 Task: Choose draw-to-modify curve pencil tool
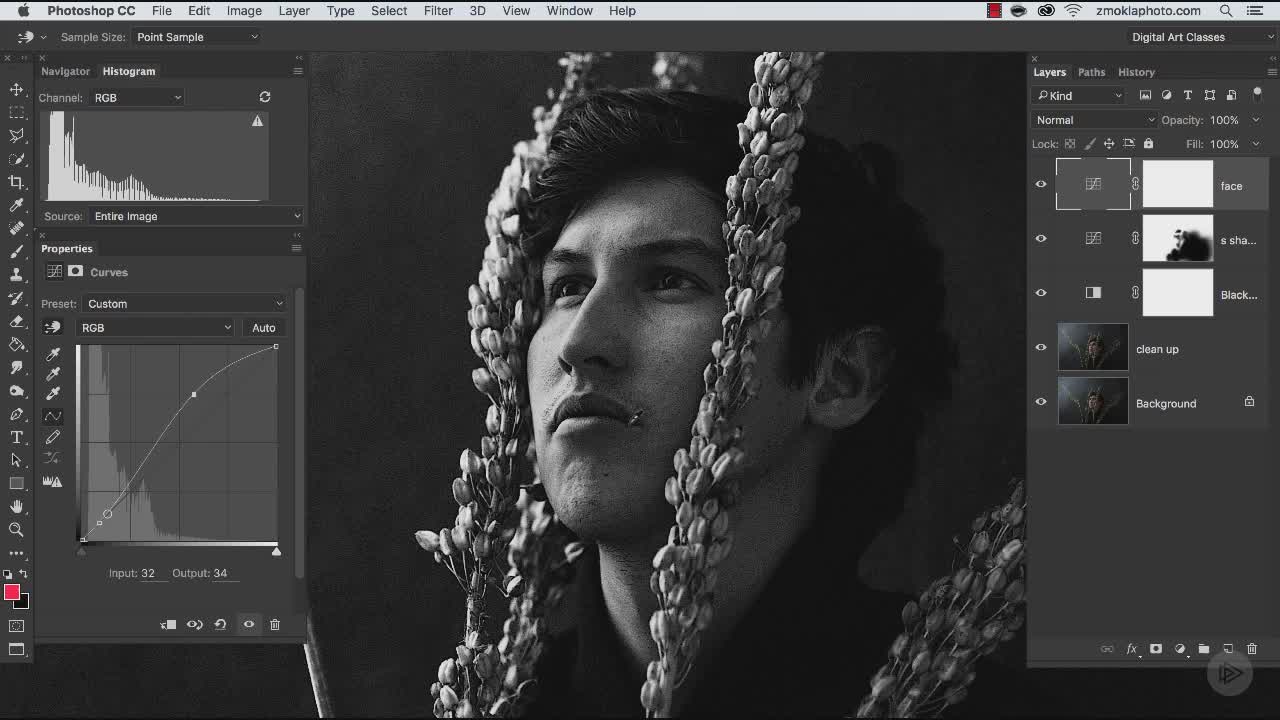(x=53, y=437)
